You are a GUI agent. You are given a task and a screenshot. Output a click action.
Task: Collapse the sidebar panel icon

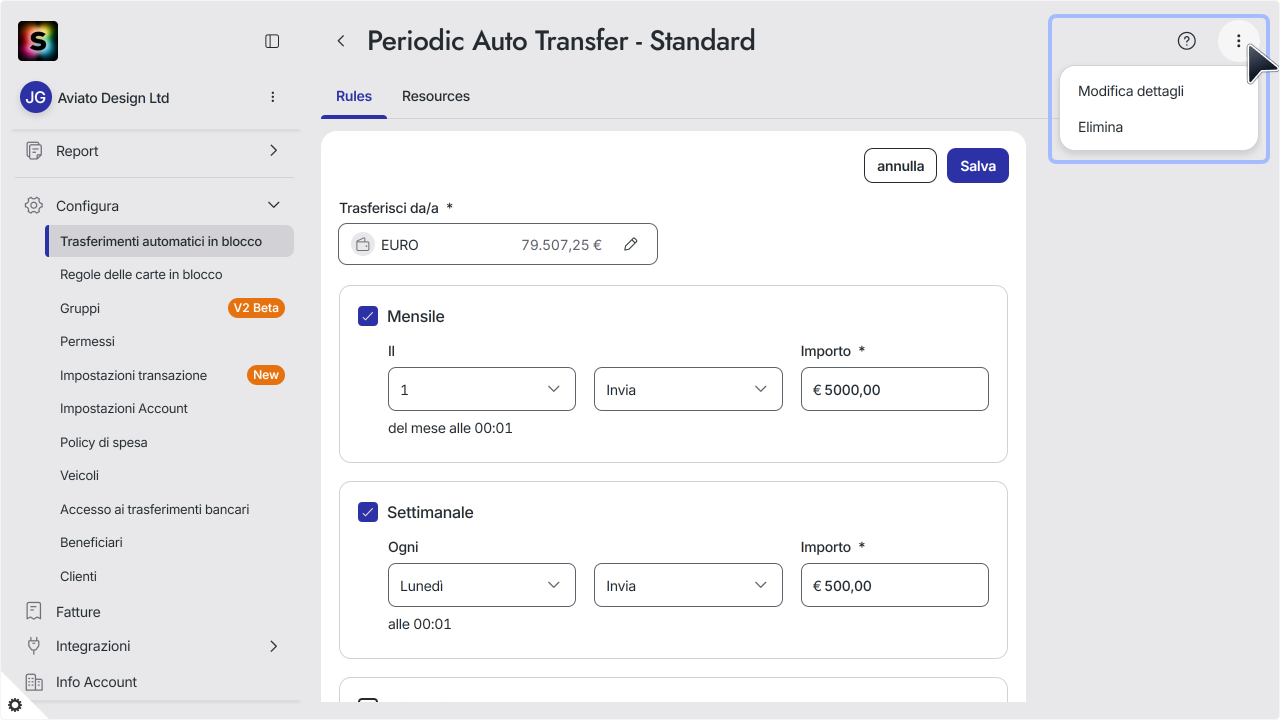(x=272, y=41)
